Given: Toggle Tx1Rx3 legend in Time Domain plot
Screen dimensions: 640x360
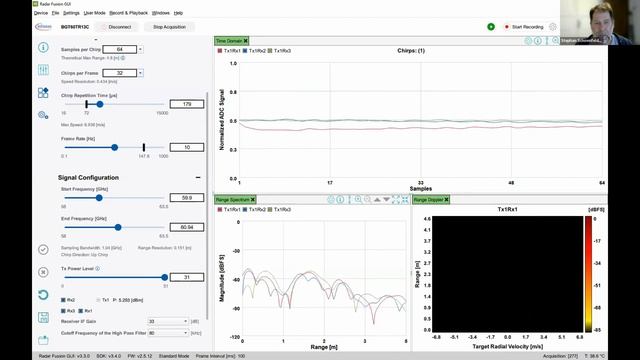Looking at the screenshot, I should [279, 51].
